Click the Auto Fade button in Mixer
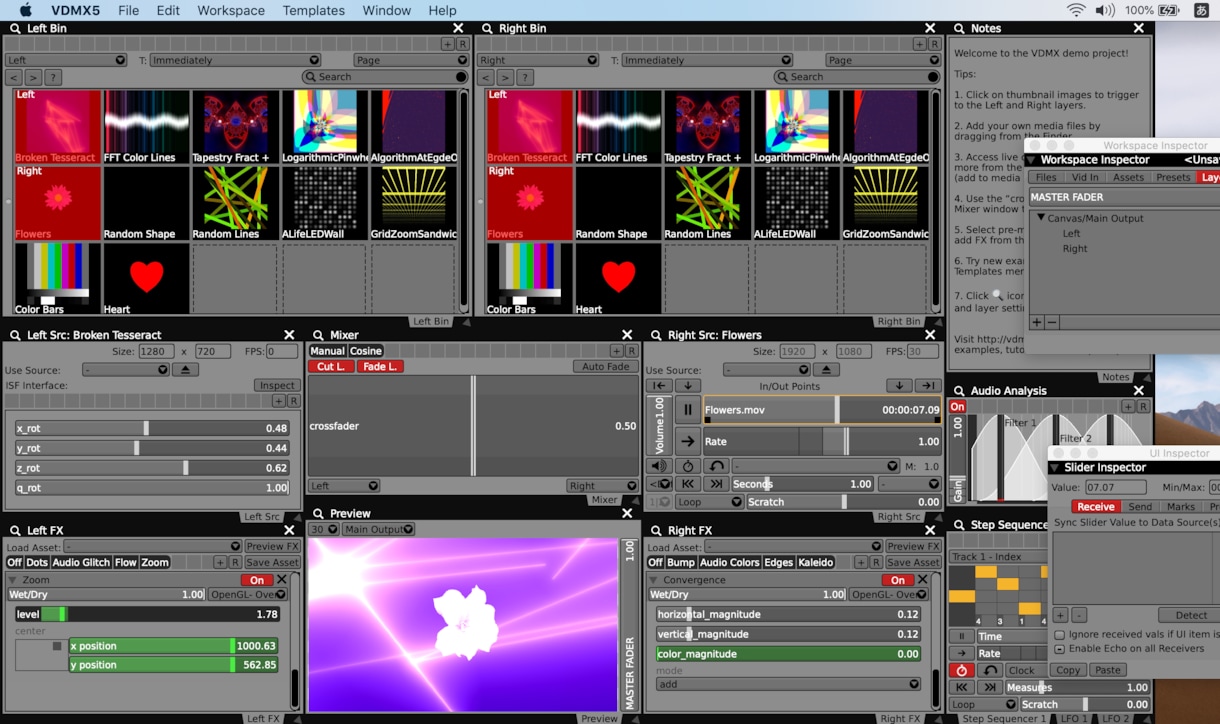Viewport: 1220px width, 724px height. (606, 367)
